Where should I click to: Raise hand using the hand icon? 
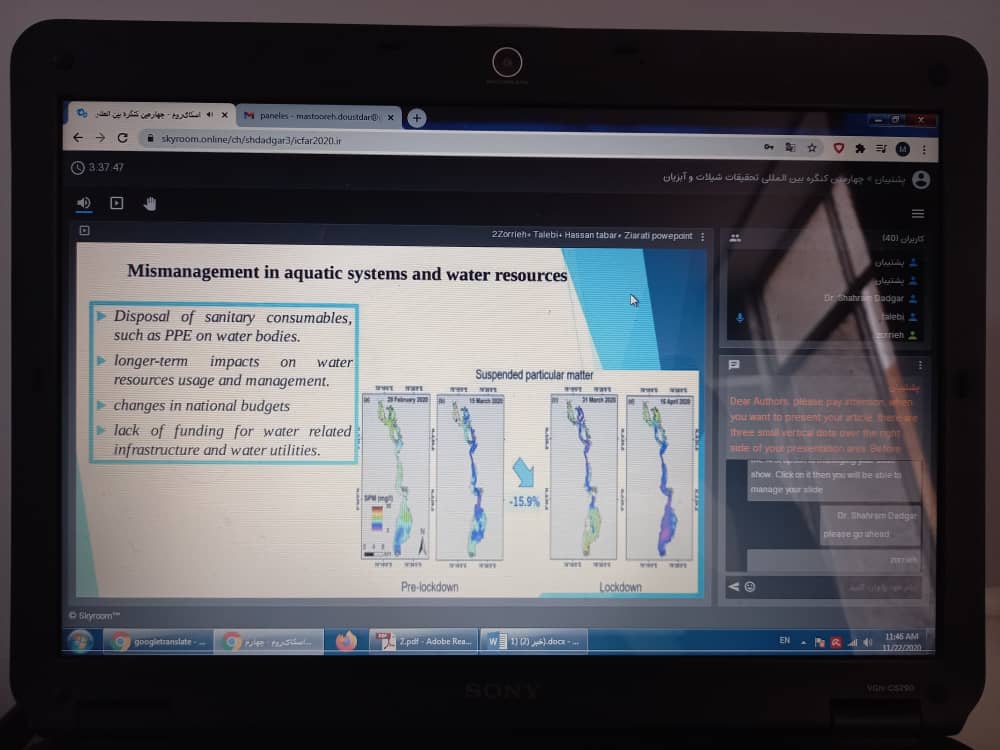(x=150, y=203)
